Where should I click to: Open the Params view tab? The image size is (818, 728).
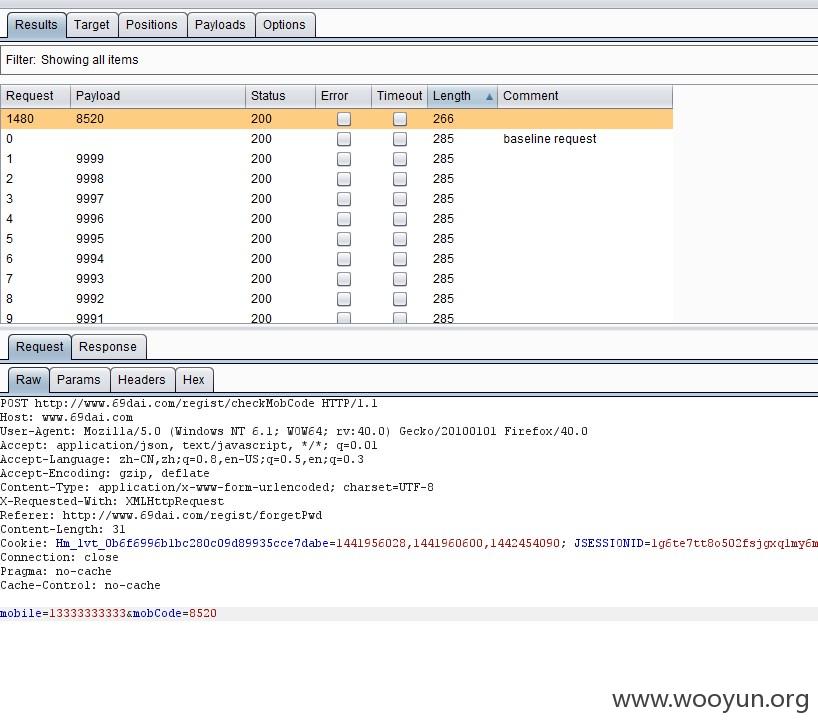click(79, 380)
